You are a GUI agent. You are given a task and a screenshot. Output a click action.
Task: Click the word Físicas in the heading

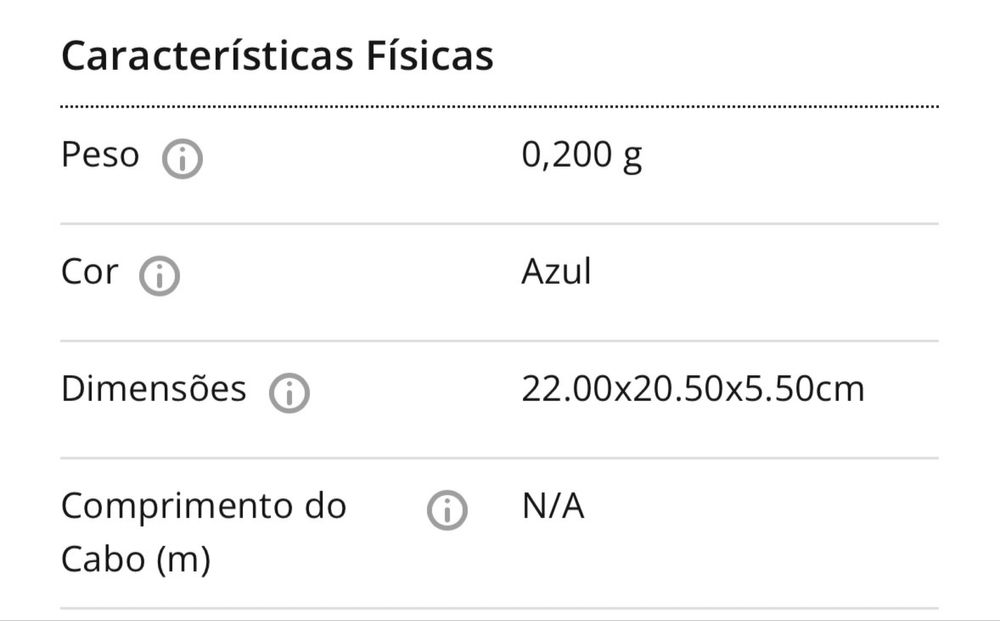[424, 57]
